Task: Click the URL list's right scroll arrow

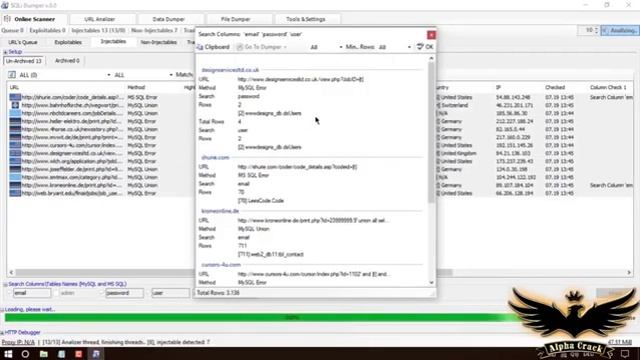Action: point(629,273)
